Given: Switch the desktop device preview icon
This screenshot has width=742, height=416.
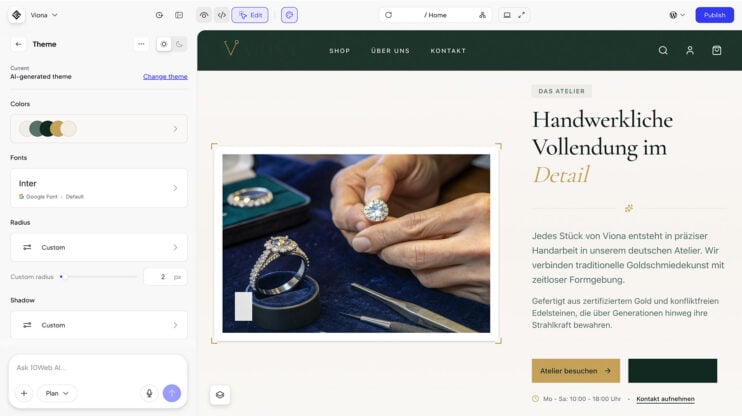Looking at the screenshot, I should [x=507, y=15].
